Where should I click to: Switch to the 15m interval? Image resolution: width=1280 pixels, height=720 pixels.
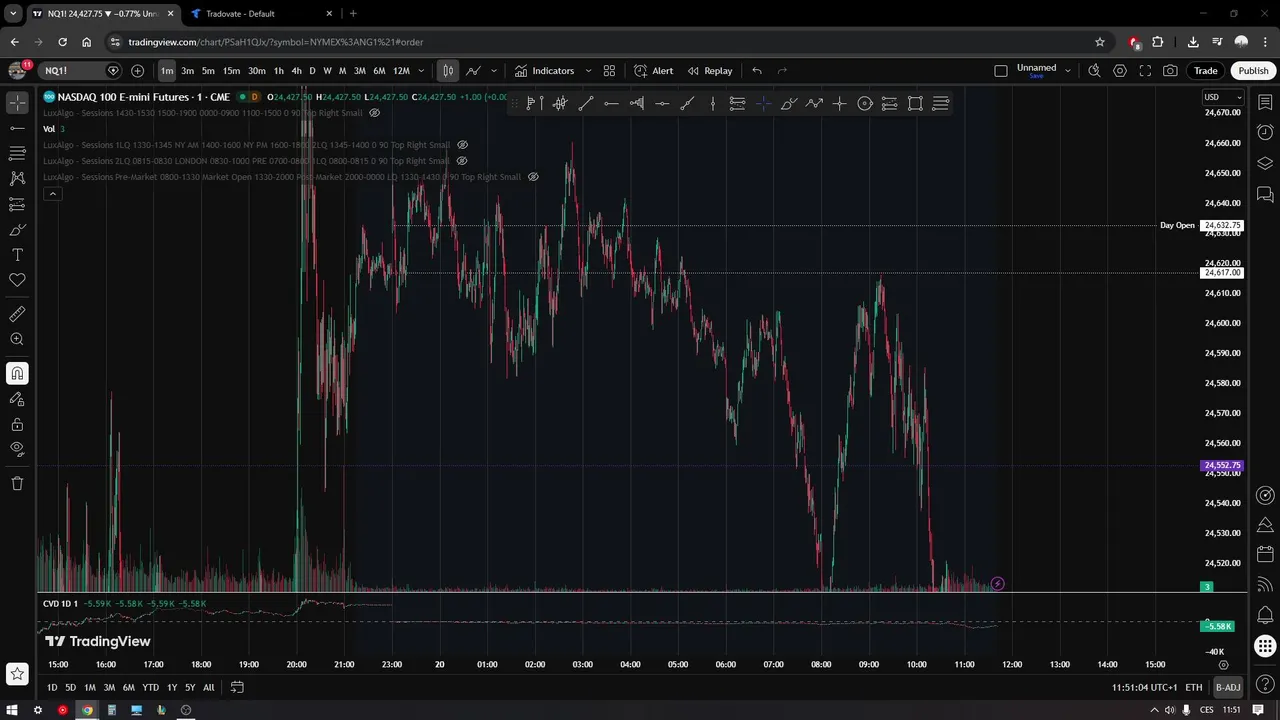click(231, 71)
